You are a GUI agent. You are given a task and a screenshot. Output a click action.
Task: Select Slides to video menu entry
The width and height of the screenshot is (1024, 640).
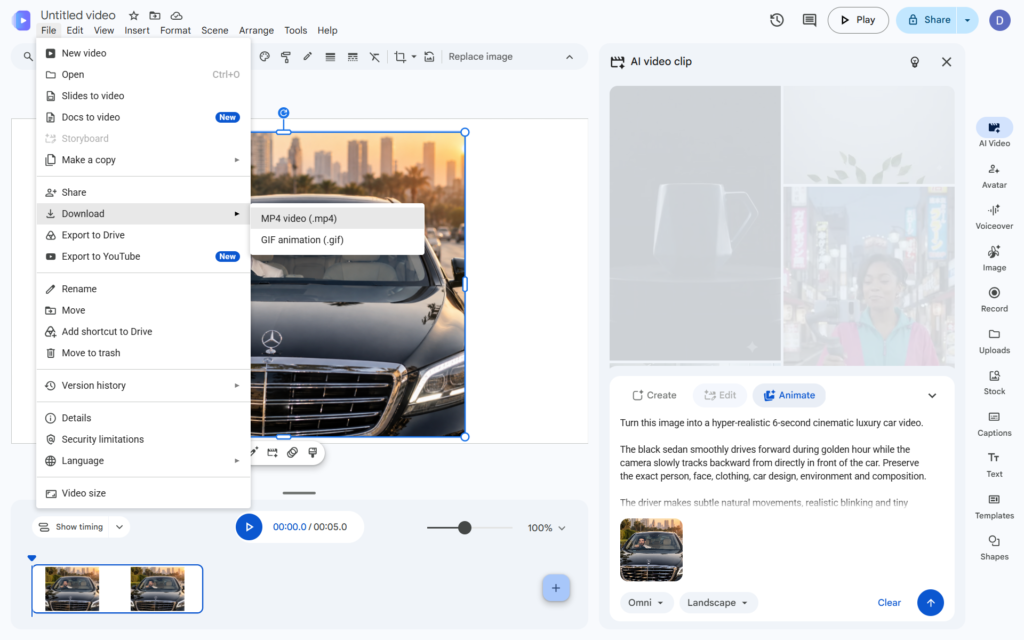click(144, 96)
